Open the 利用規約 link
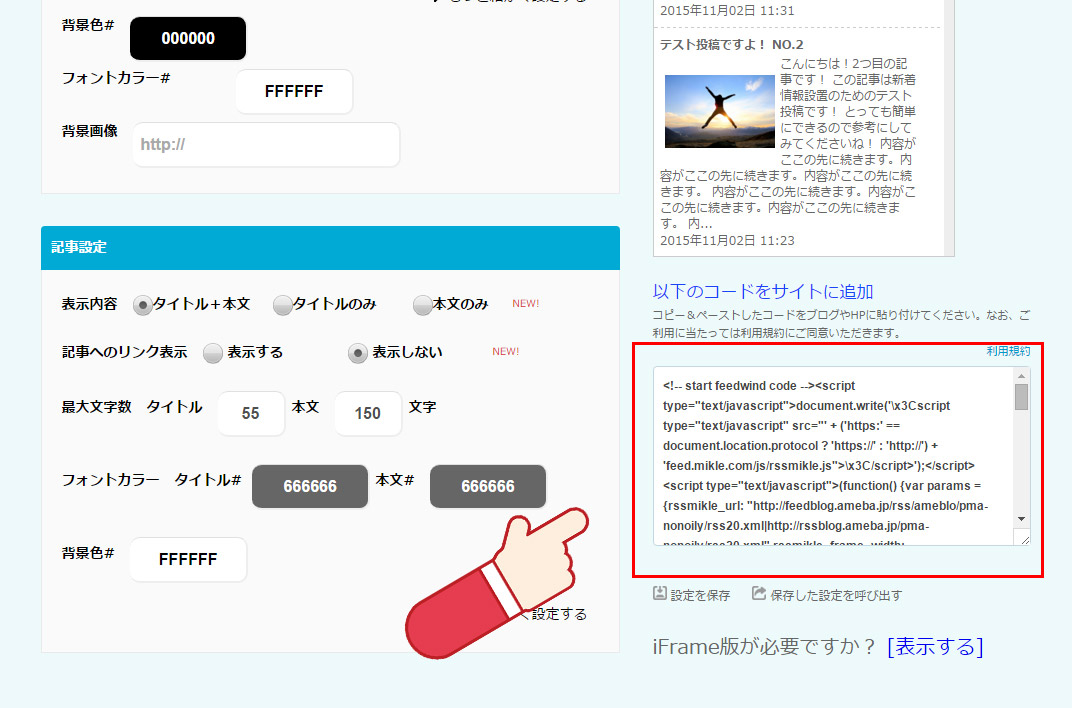 [x=1008, y=351]
